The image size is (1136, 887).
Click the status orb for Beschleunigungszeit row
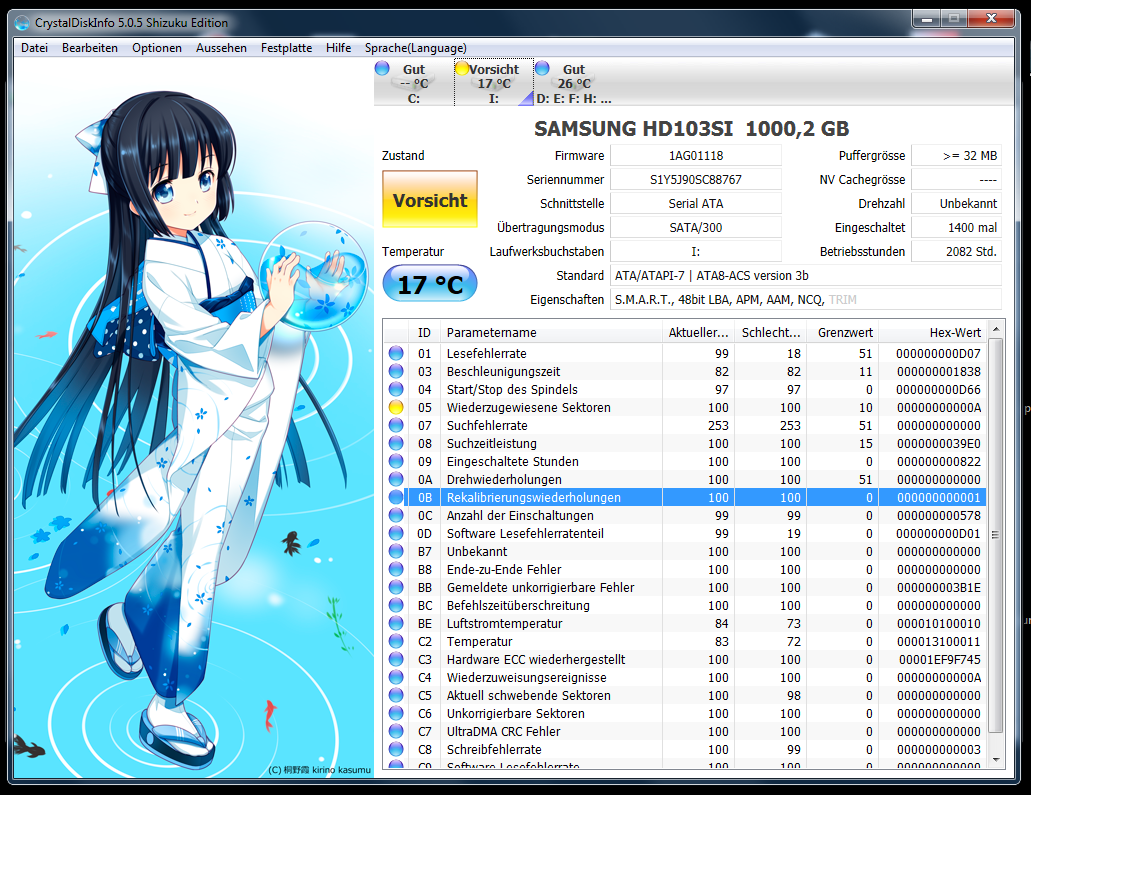tap(396, 371)
